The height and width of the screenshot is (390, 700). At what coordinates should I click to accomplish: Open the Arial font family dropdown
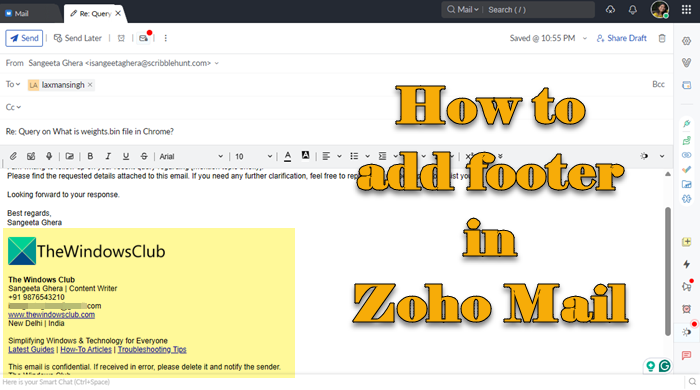[x=191, y=157]
